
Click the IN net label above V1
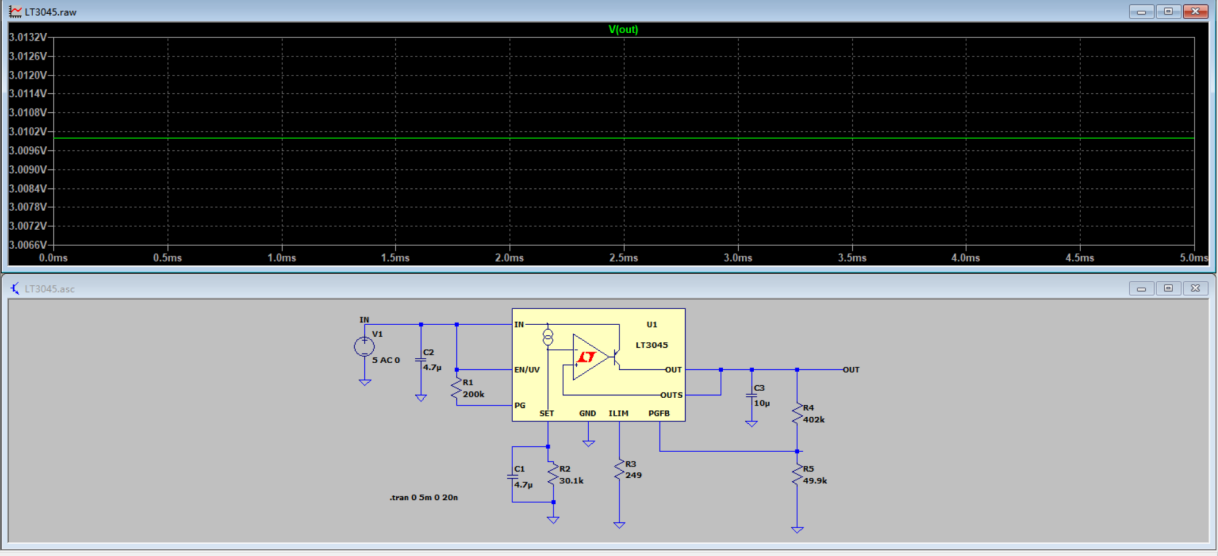(x=365, y=320)
